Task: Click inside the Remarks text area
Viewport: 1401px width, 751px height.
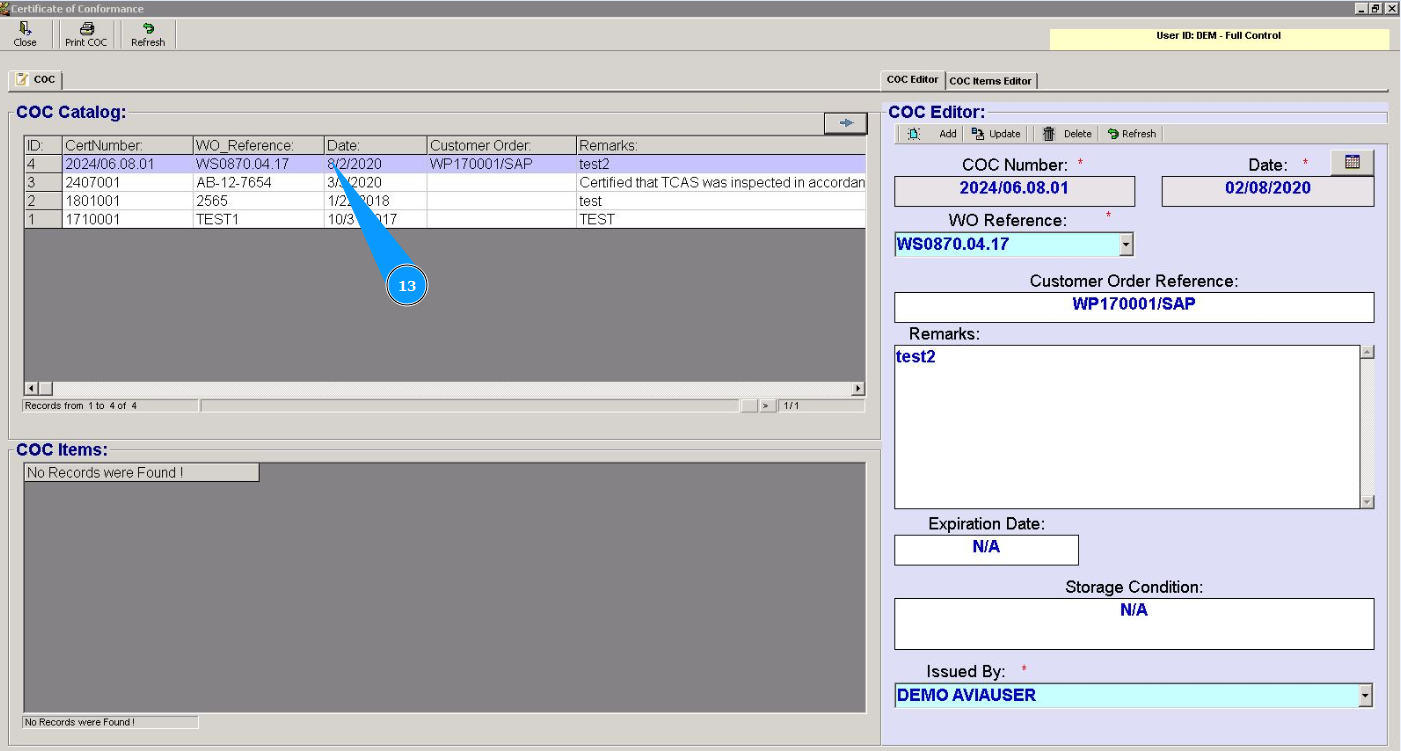Action: tap(1127, 427)
